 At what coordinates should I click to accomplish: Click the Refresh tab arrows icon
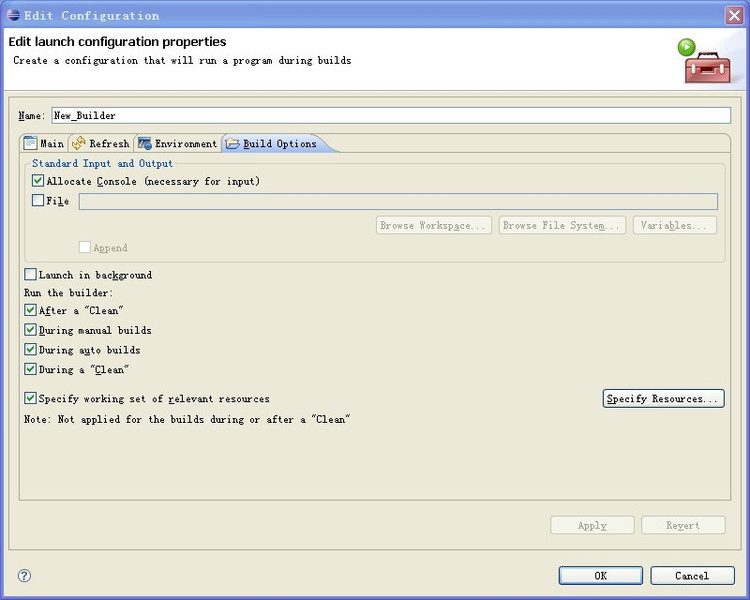click(78, 144)
